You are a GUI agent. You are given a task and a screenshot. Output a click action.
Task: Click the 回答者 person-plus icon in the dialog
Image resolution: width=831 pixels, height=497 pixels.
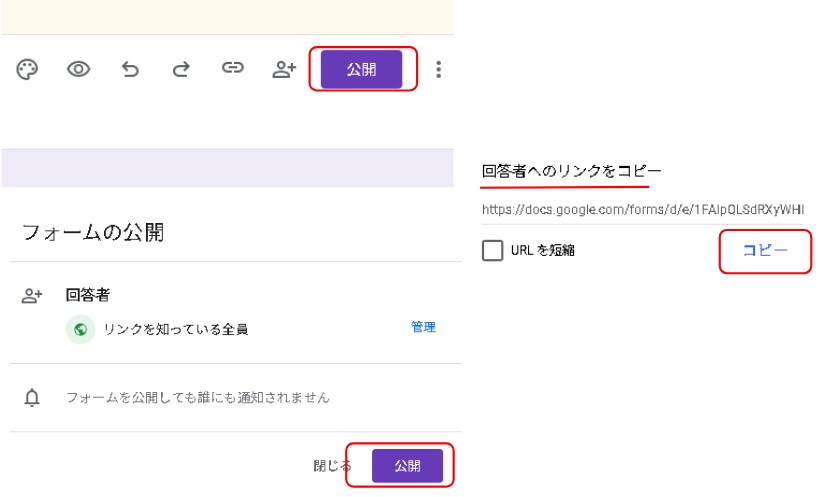(32, 296)
